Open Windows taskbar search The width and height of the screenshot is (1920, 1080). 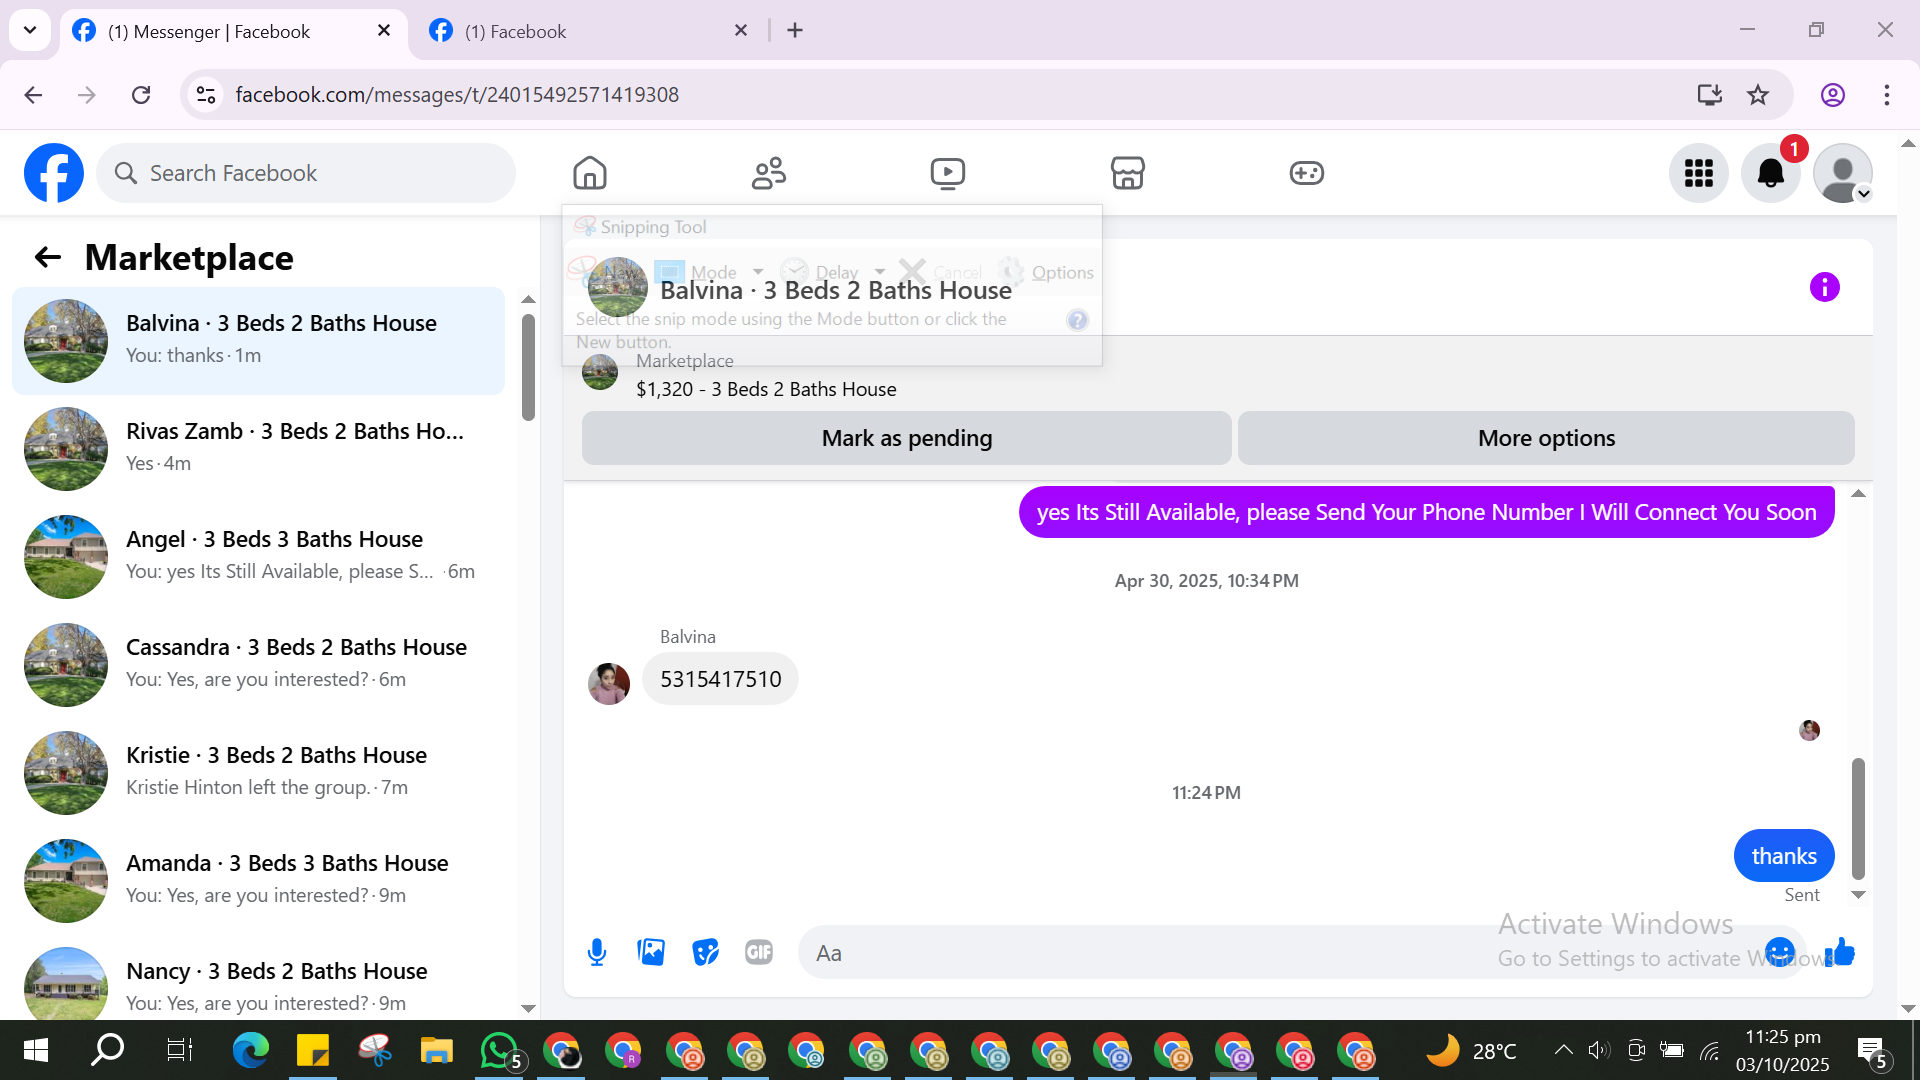point(107,1051)
